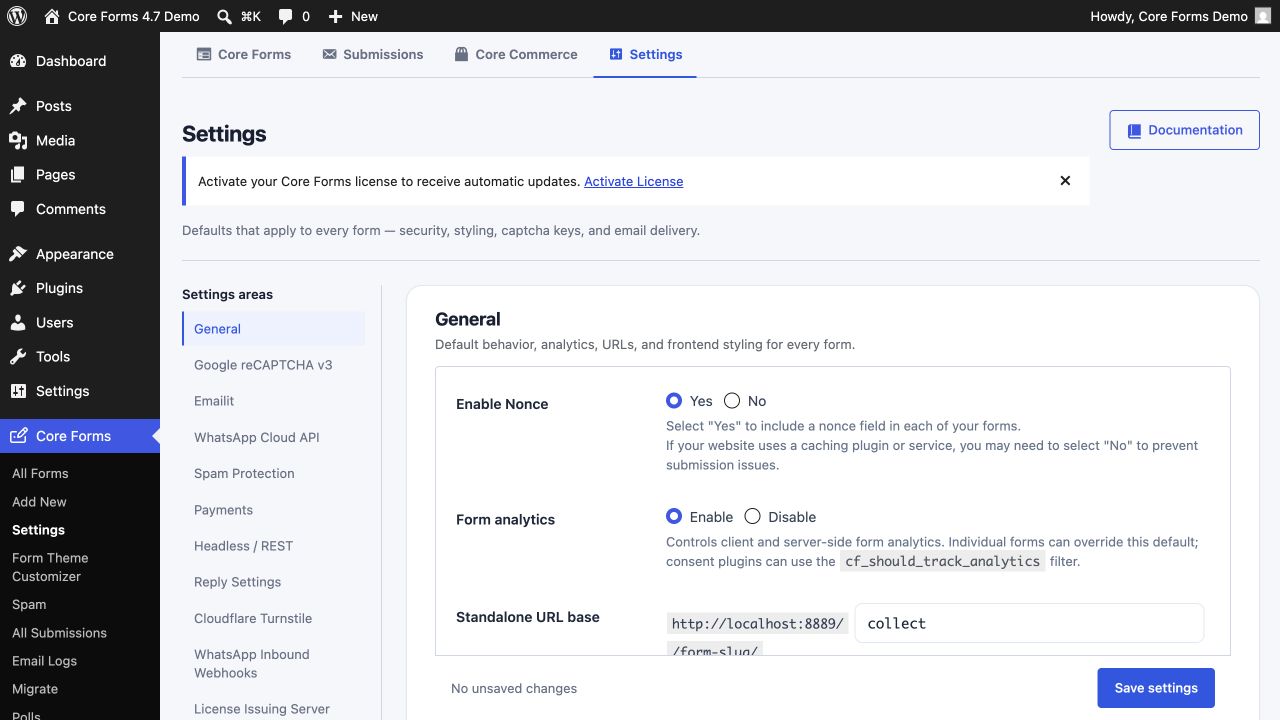Switch to the Submissions tab
Viewport: 1280px width, 720px height.
(x=373, y=55)
